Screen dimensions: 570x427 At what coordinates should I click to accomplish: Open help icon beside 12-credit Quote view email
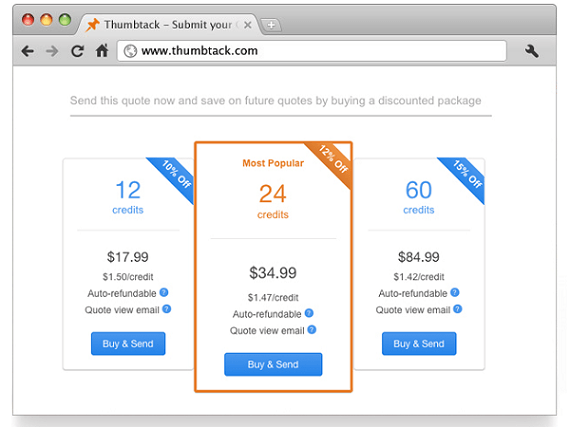[x=166, y=309]
